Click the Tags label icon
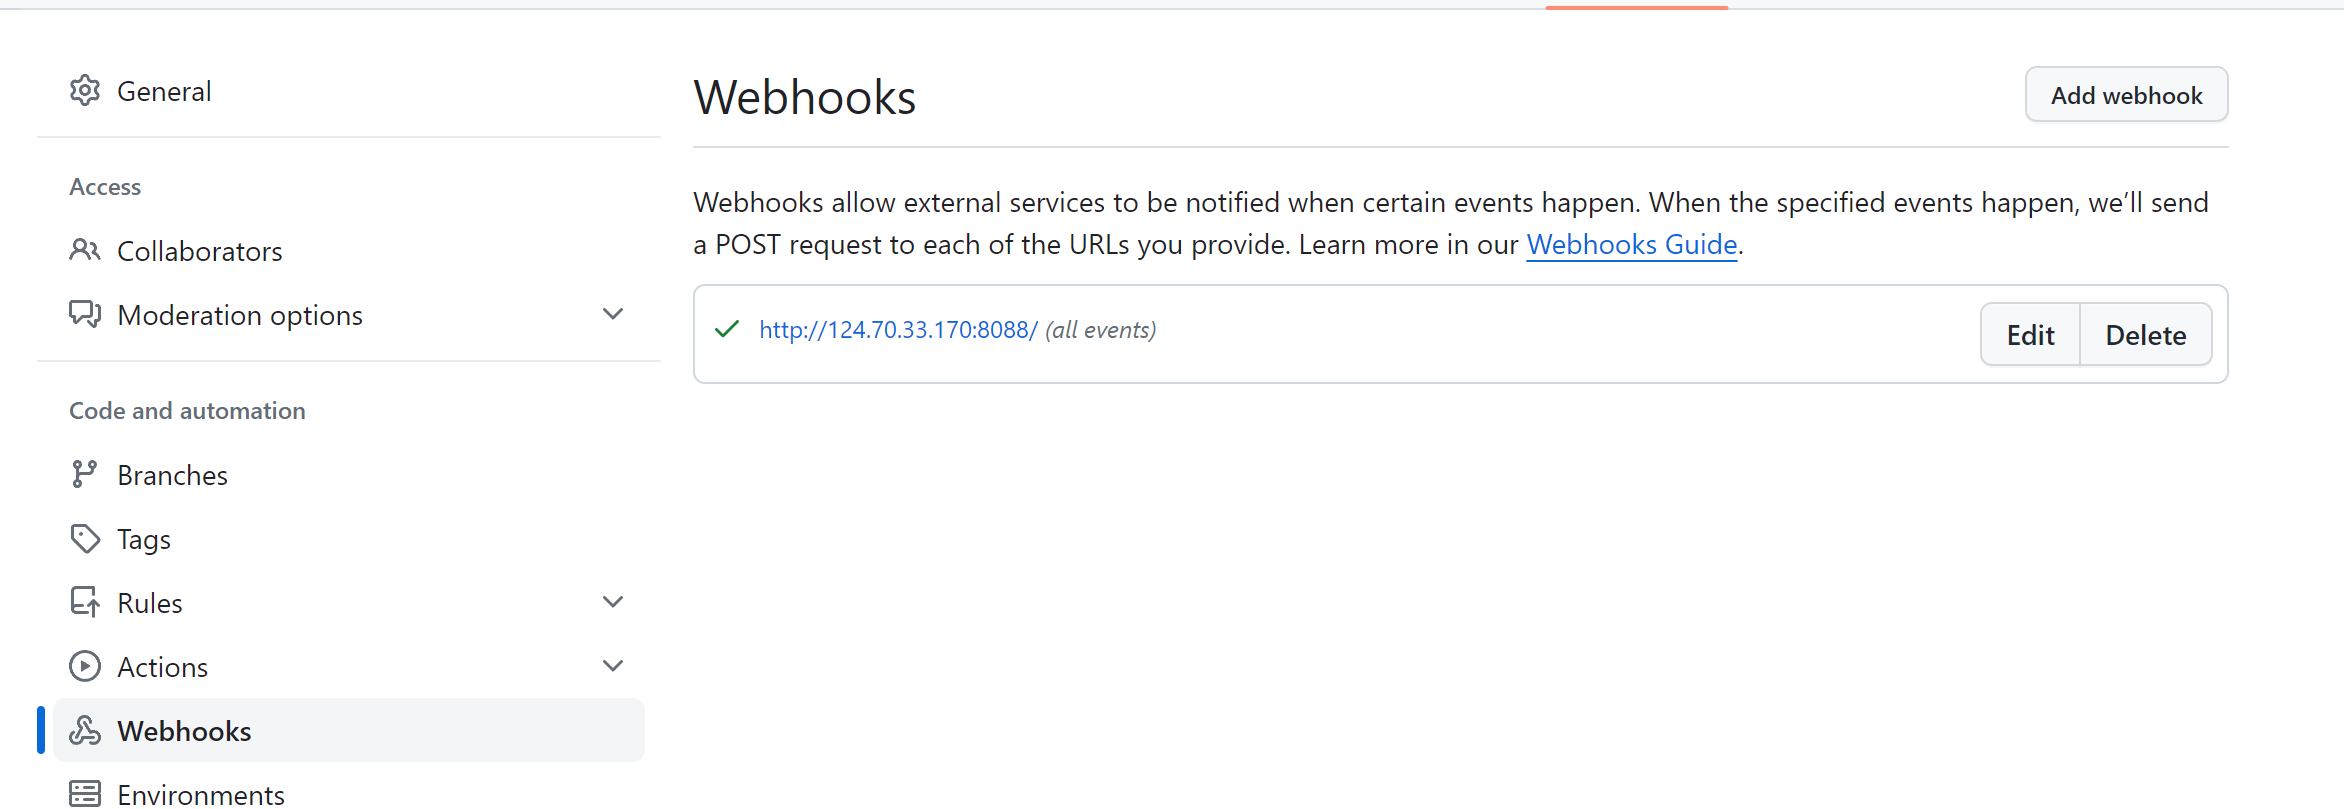The width and height of the screenshot is (2344, 809). pyautogui.click(x=85, y=538)
